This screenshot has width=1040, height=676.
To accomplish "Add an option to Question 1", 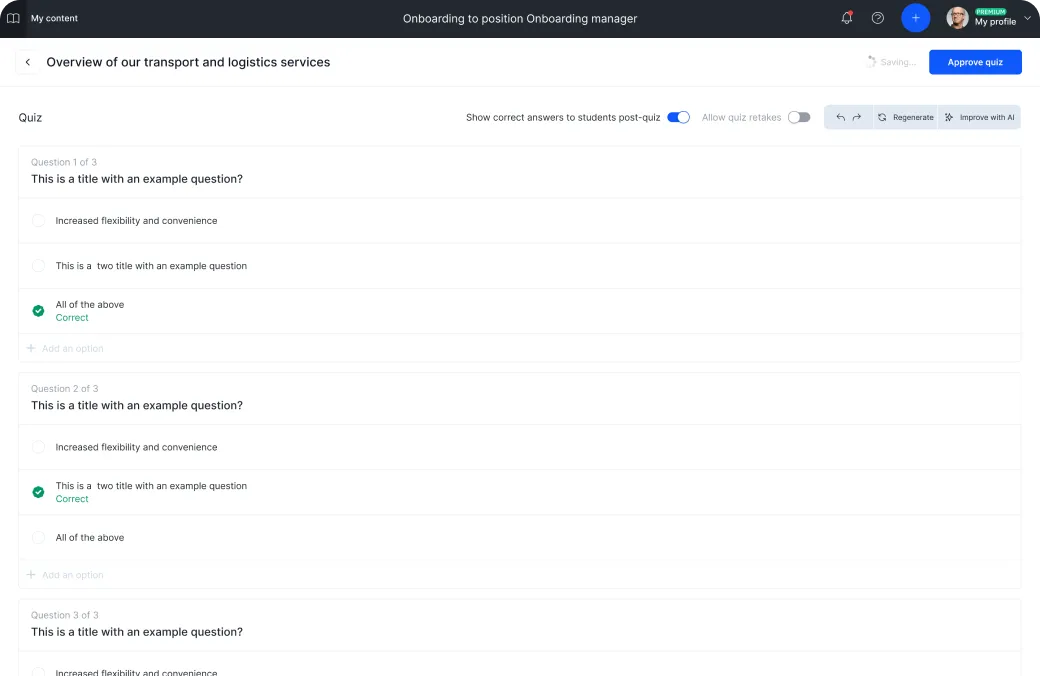I will pos(72,349).
